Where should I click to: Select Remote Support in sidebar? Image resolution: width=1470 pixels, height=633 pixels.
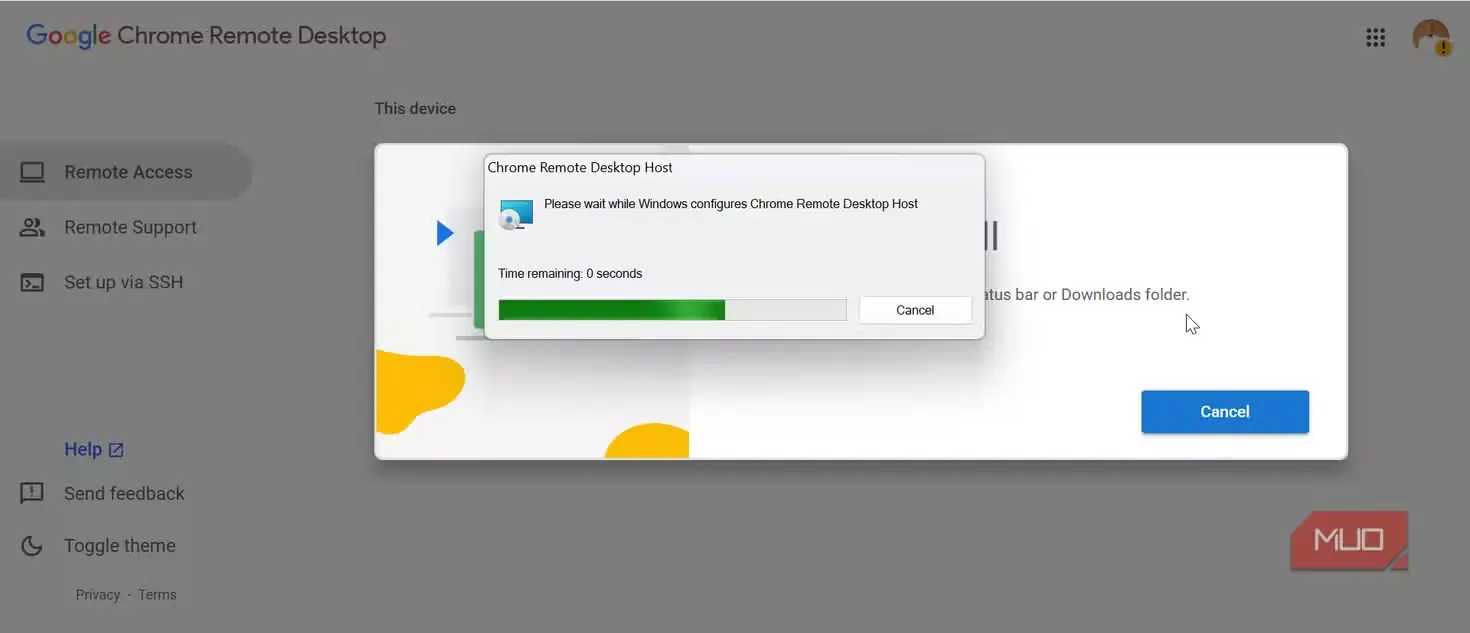coord(130,227)
